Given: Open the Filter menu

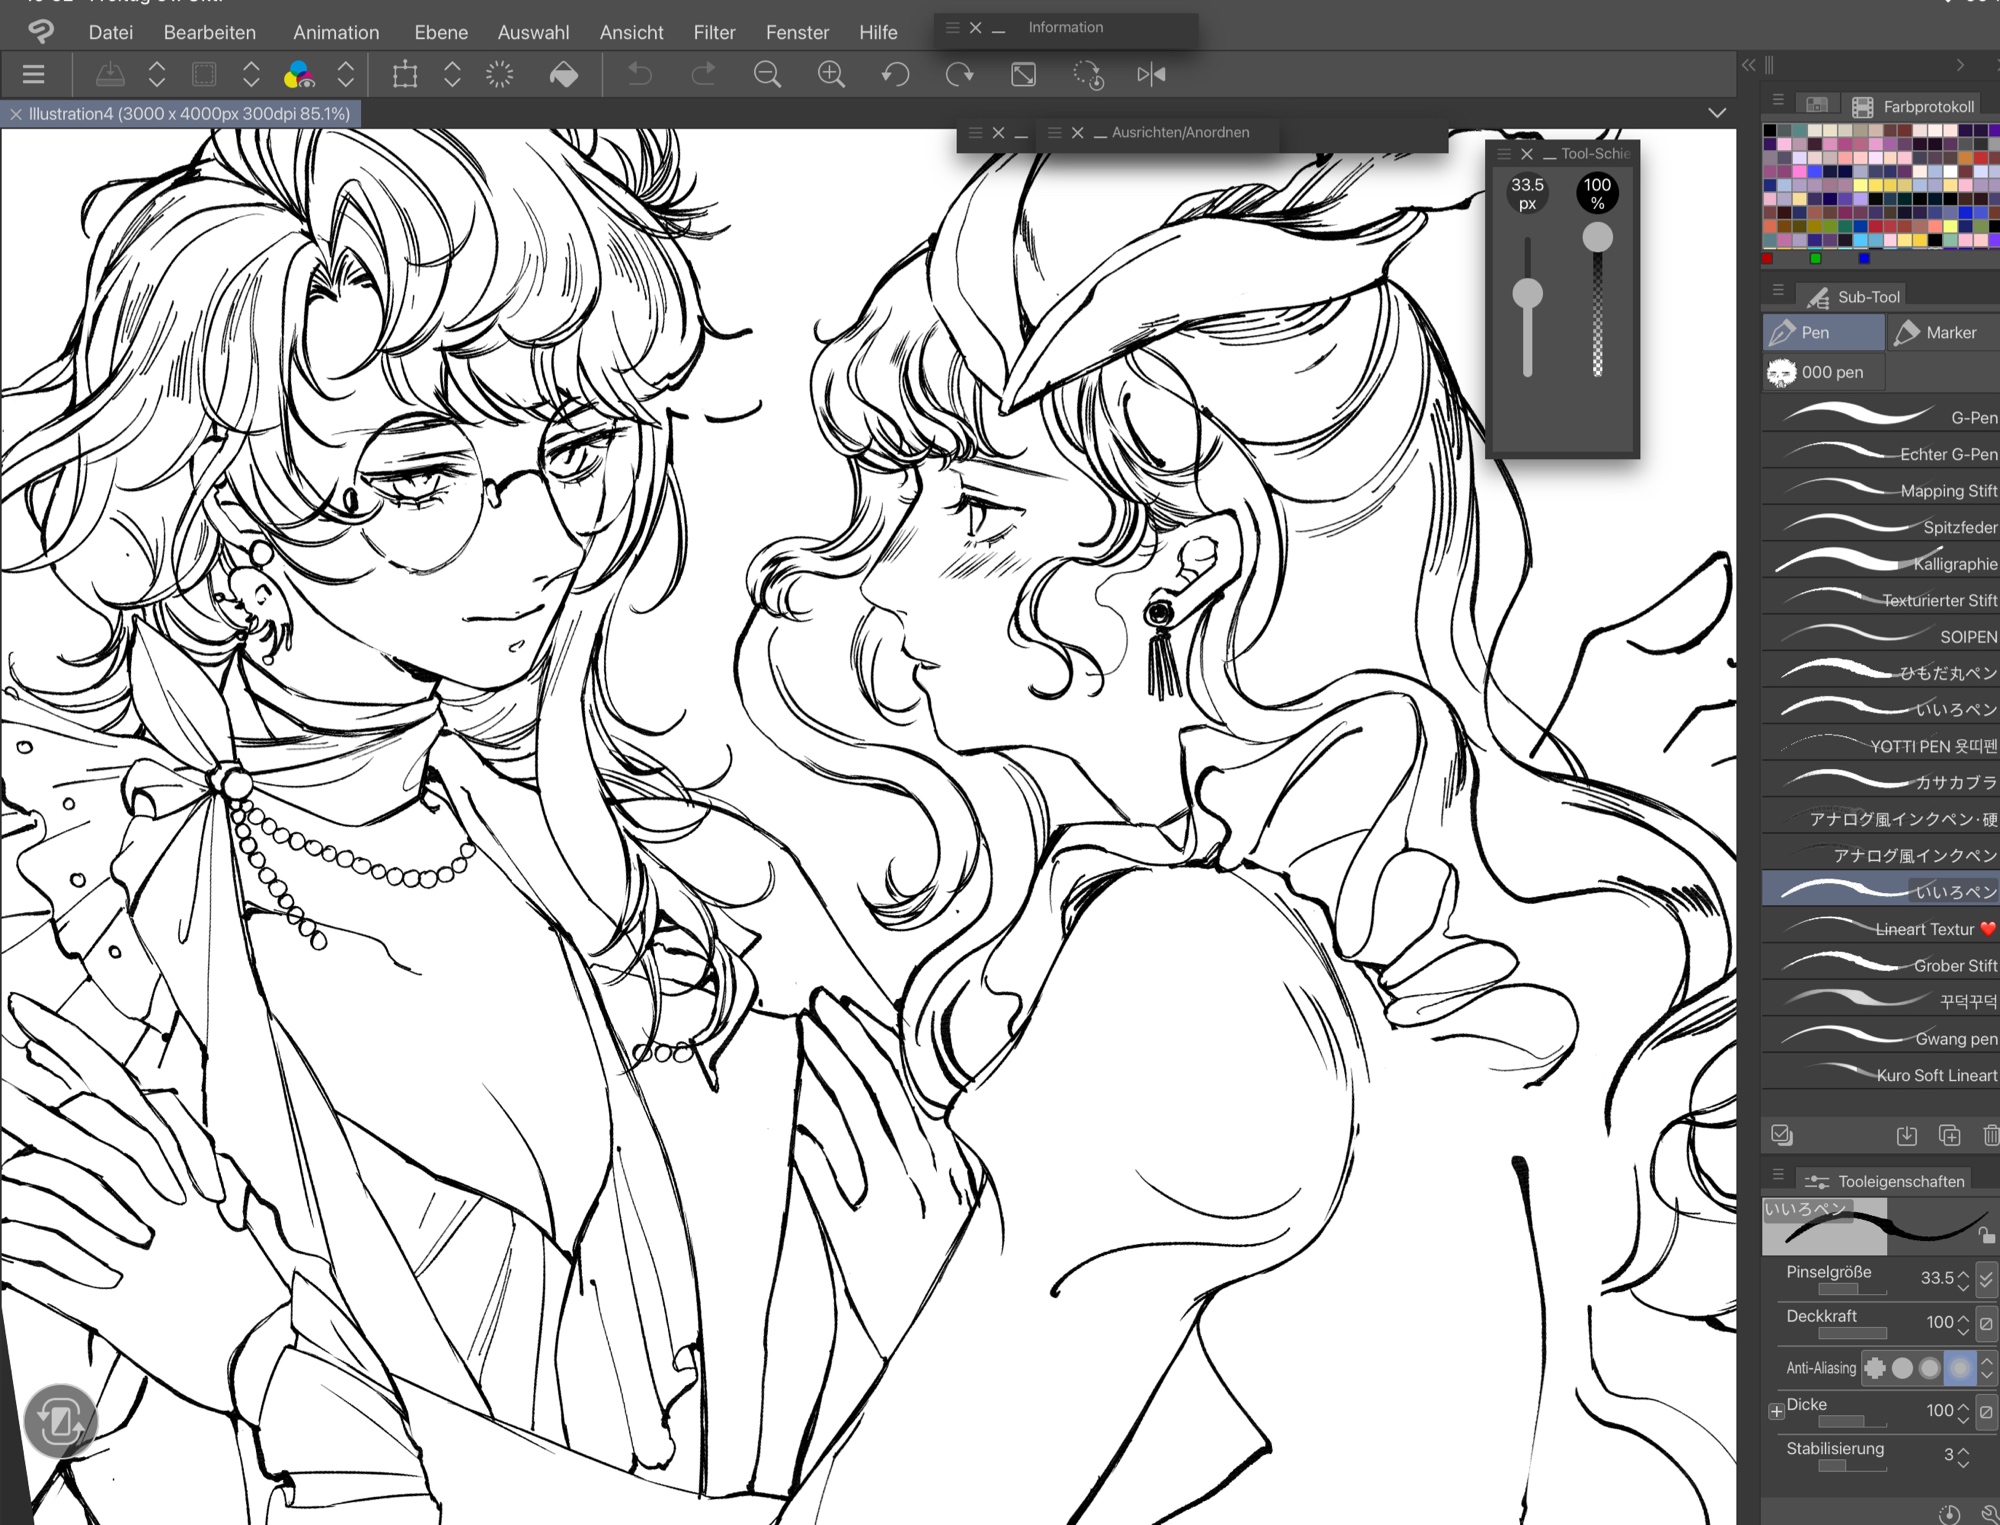Looking at the screenshot, I should click(714, 32).
